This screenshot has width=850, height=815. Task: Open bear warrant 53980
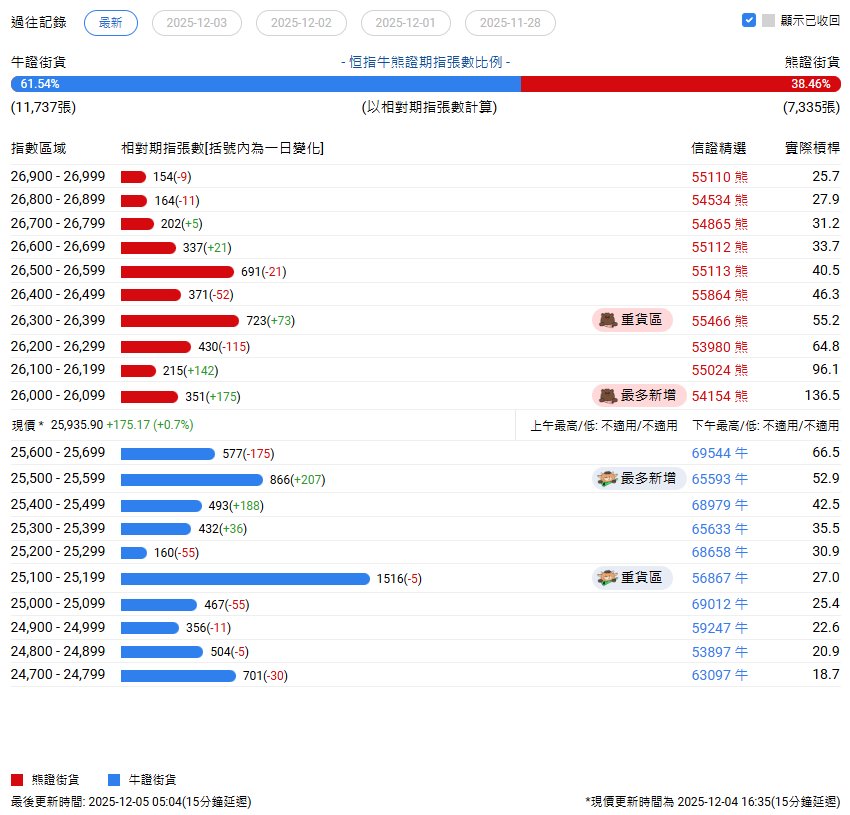tap(719, 347)
